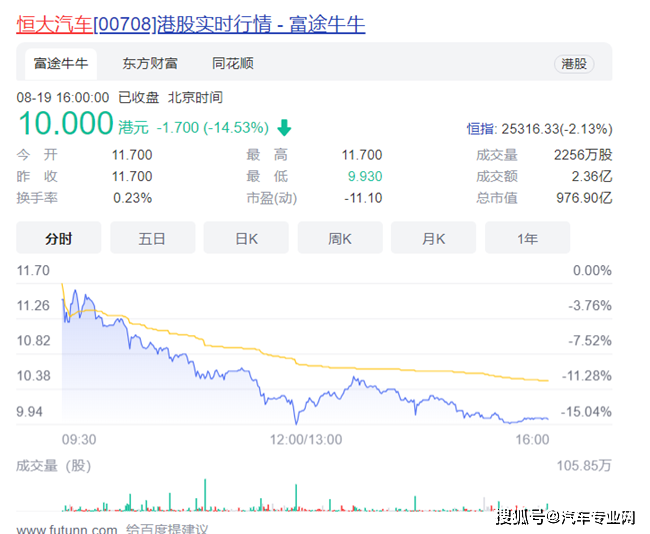650x534 pixels.
Task: Click the tallest green volume bar
Action: (205, 495)
